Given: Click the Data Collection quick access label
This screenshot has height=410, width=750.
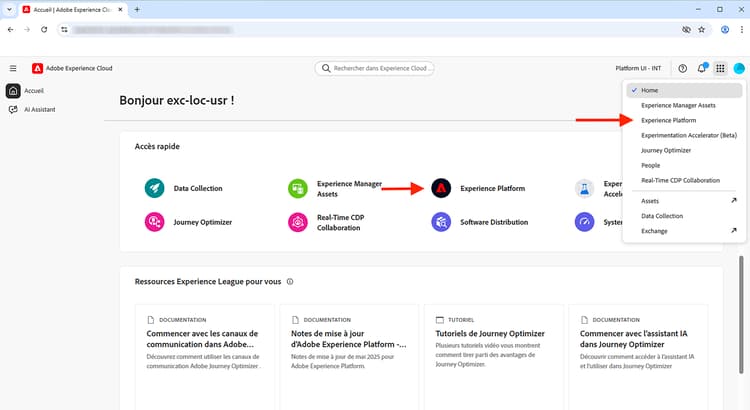Looking at the screenshot, I should click(198, 188).
